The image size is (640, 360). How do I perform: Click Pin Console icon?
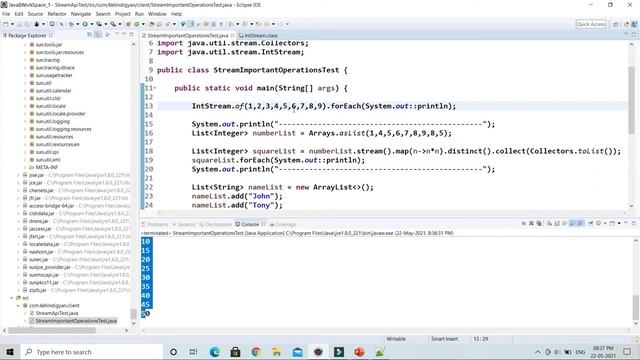[590, 223]
